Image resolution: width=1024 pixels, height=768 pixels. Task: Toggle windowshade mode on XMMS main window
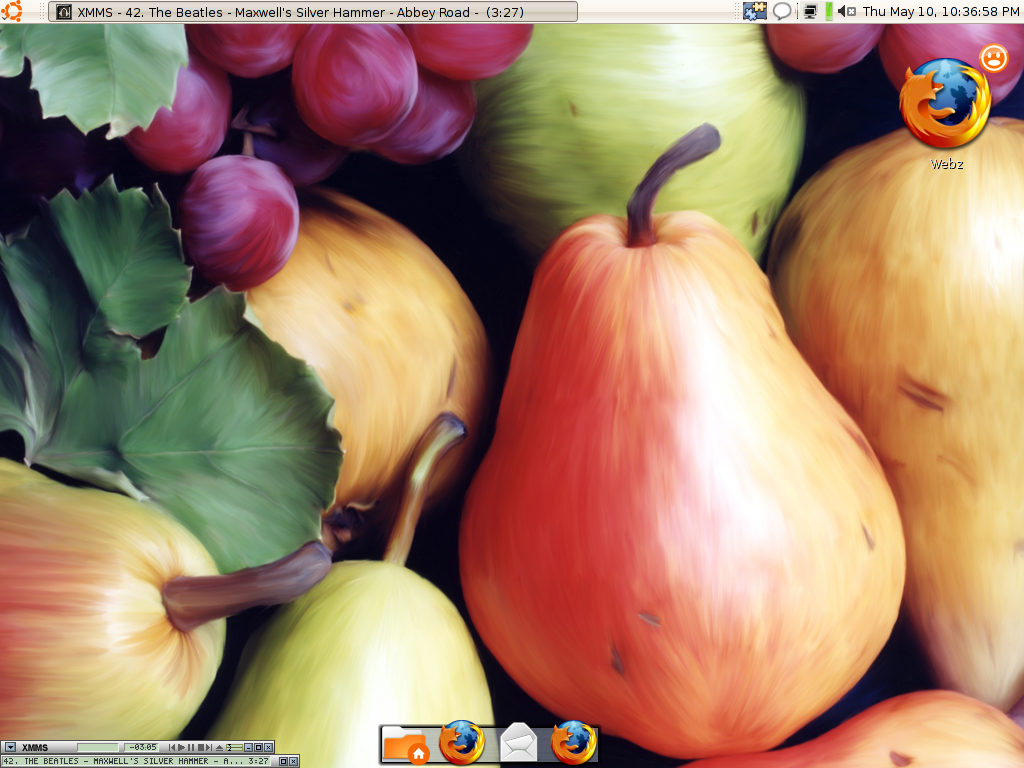click(258, 747)
